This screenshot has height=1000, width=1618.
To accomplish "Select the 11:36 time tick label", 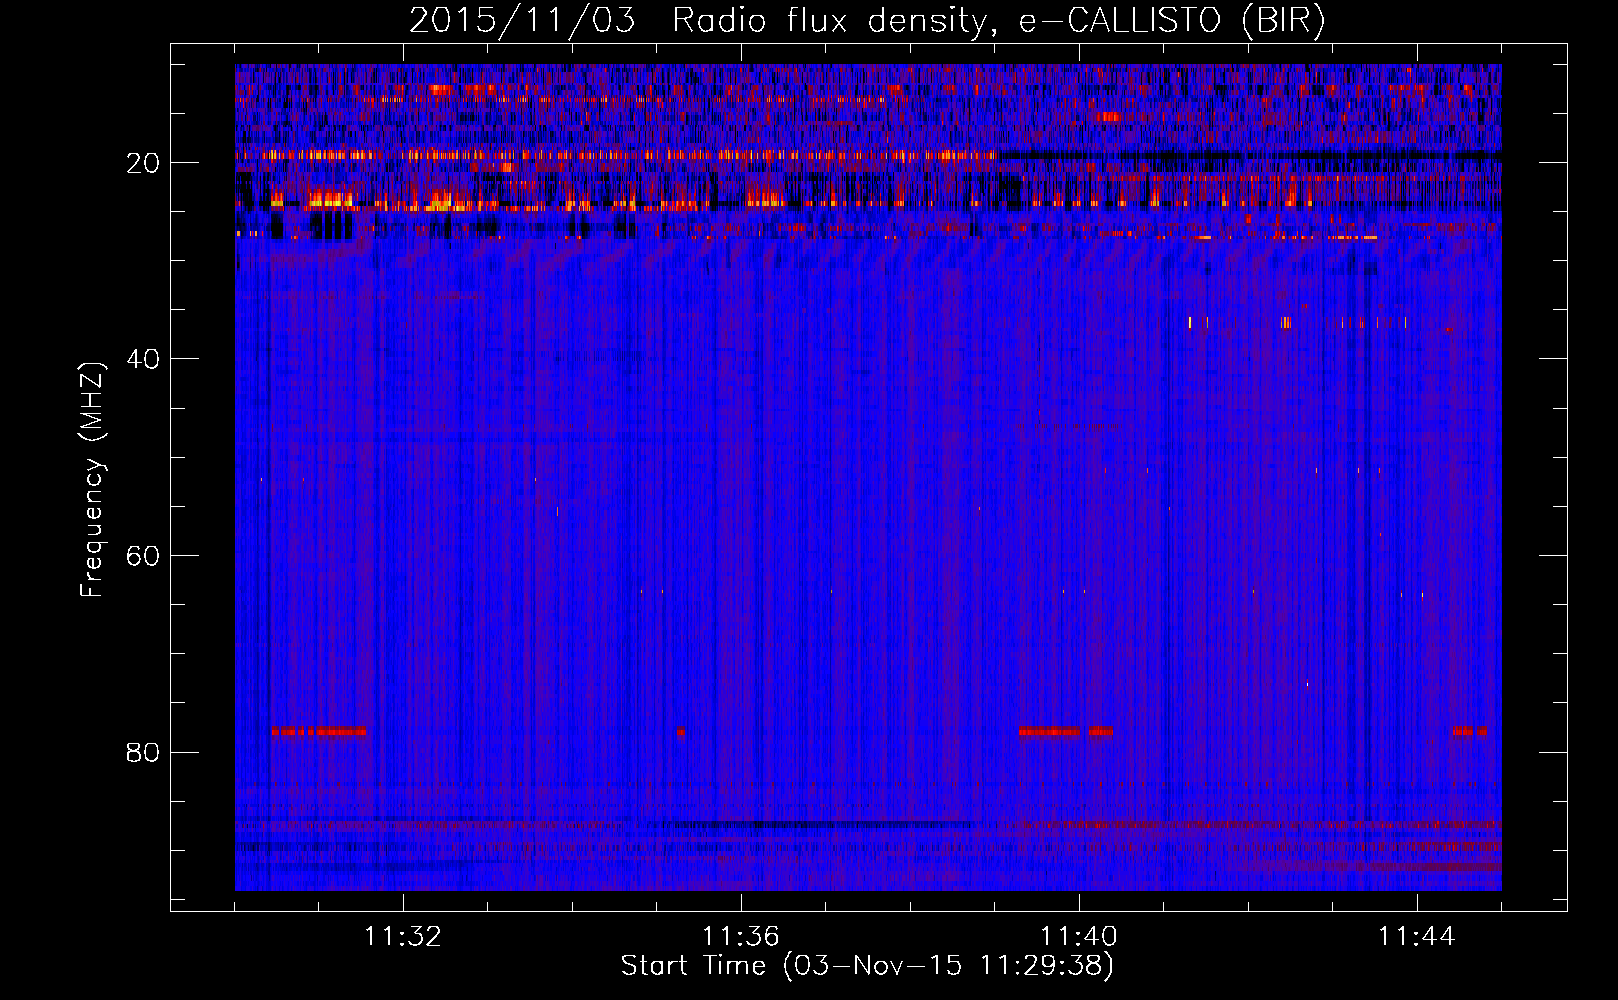I will click(x=740, y=937).
